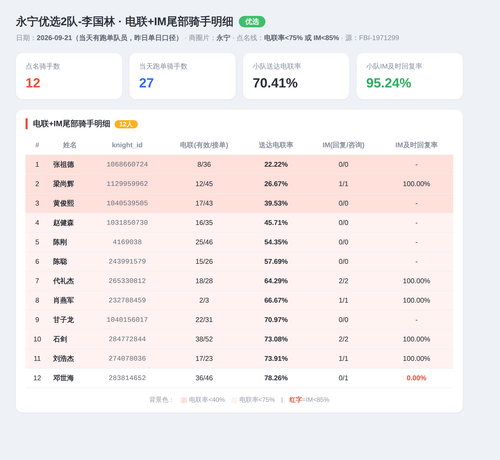Click the source ID FBI-1971299

pos(379,38)
